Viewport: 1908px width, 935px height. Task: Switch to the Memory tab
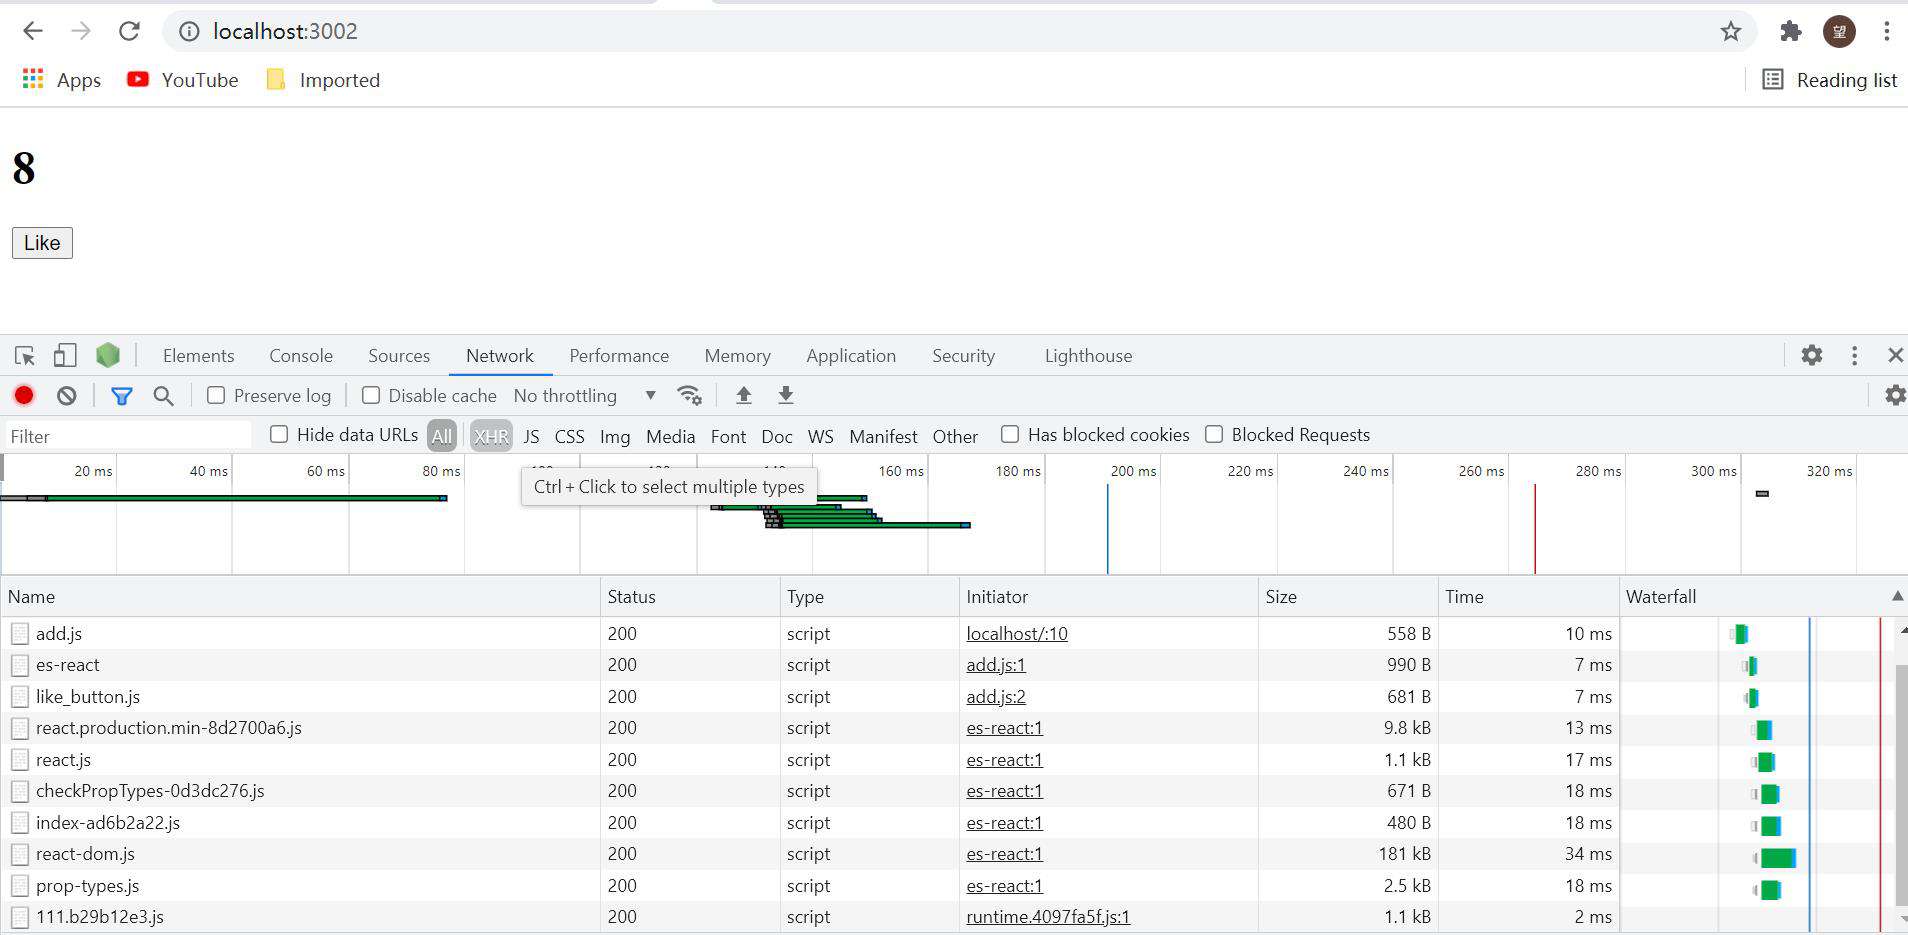click(x=737, y=356)
